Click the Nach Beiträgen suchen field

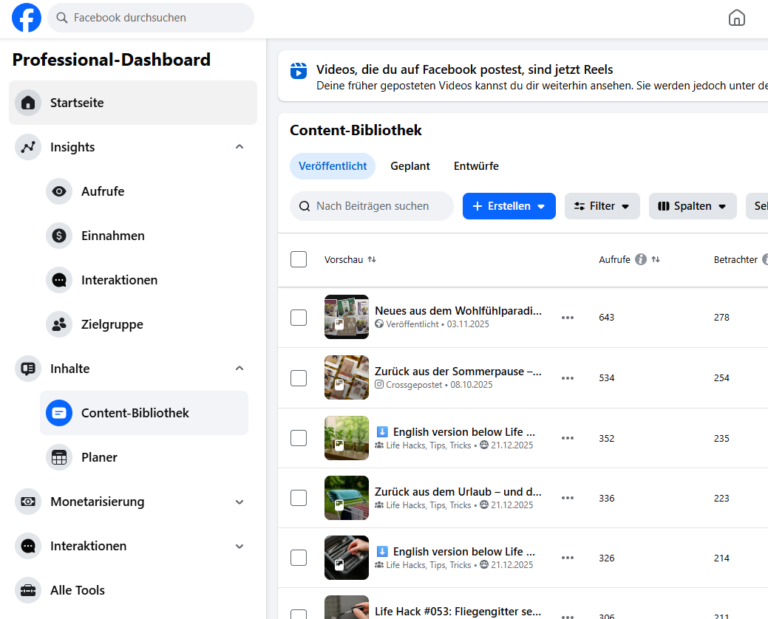[x=372, y=206]
